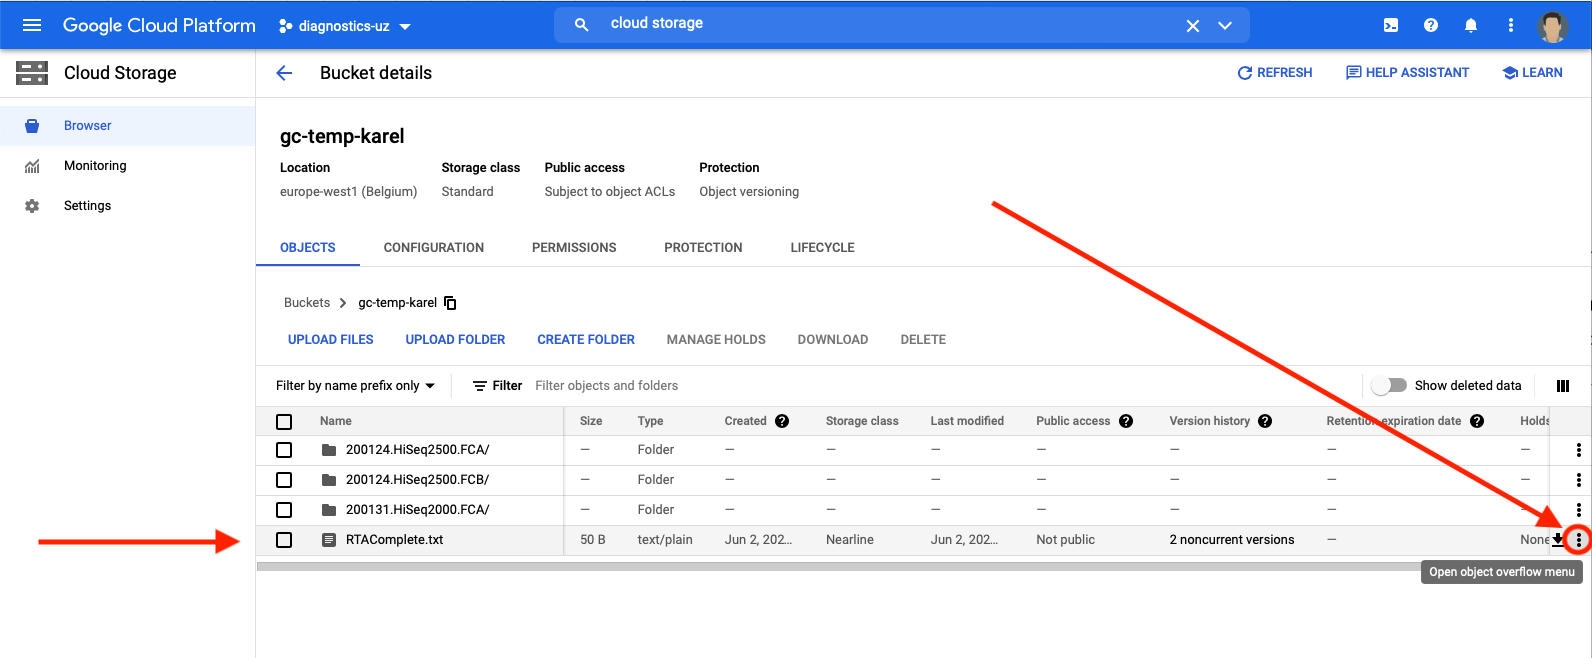Download RTAComplete.txt using the download icon

(1558, 540)
